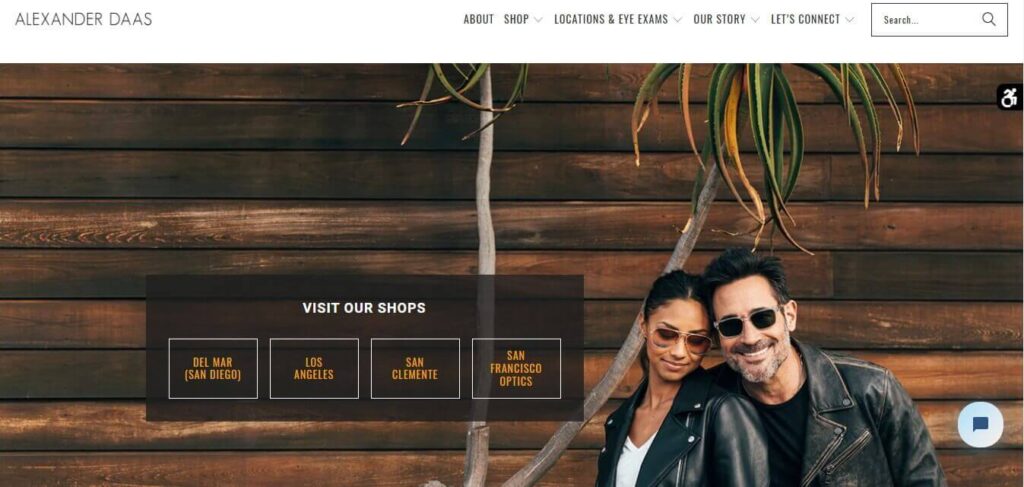This screenshot has height=487, width=1024.
Task: Click the search magnifier icon
Action: 989,19
